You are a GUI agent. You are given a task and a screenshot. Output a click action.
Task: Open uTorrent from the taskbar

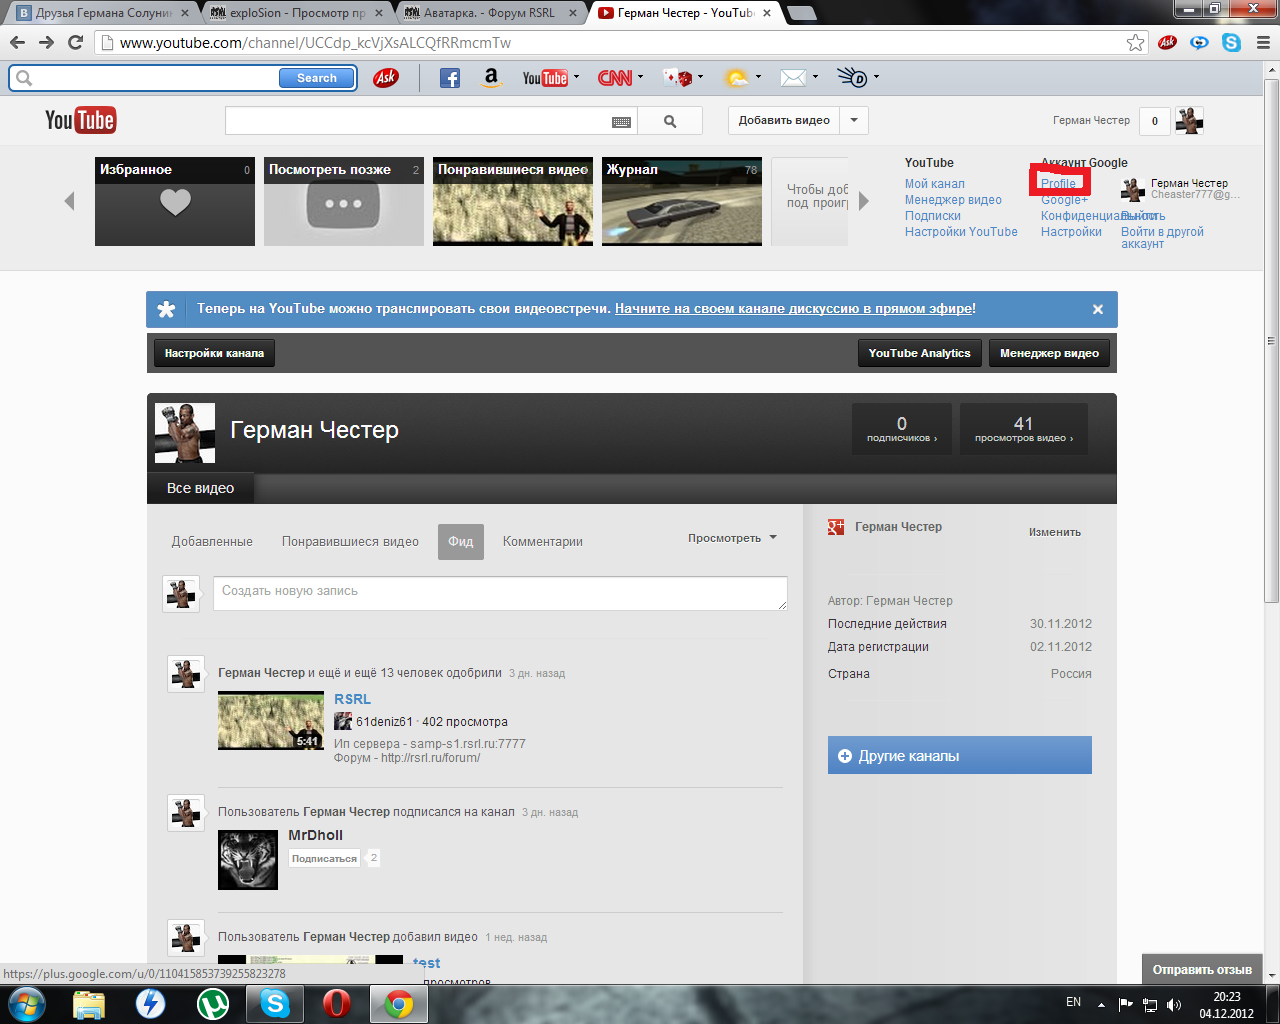pos(213,1003)
